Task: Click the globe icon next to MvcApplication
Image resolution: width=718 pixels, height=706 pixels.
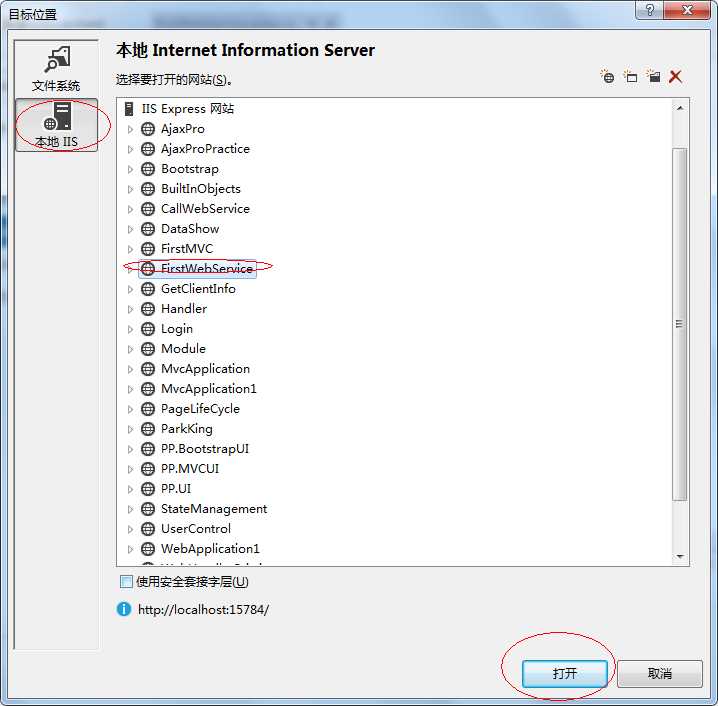Action: 148,369
